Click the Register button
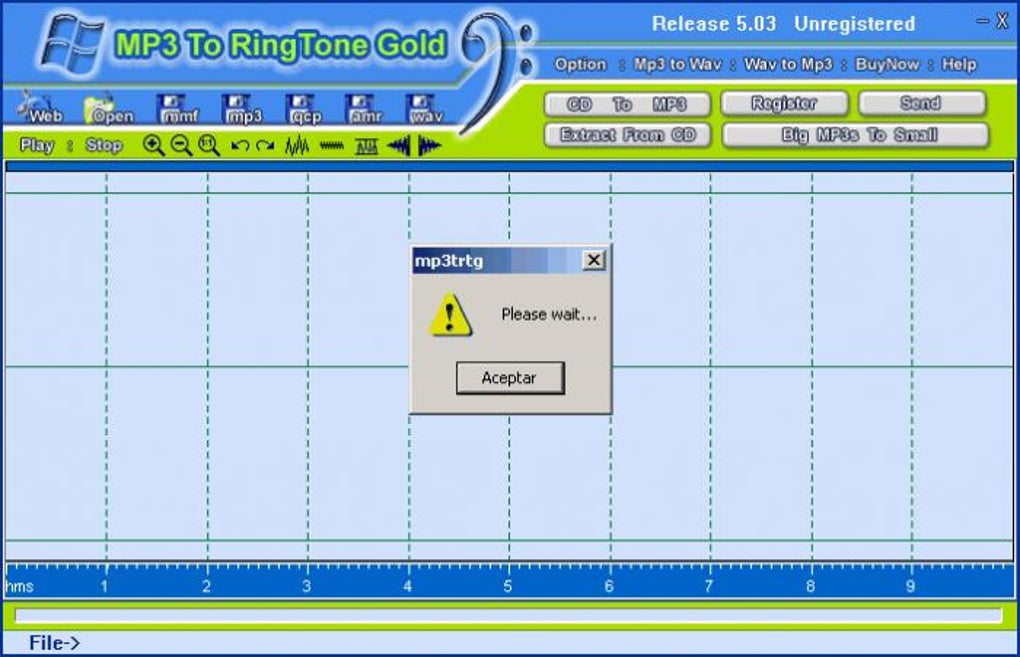Viewport: 1020px width, 657px height. [x=784, y=103]
